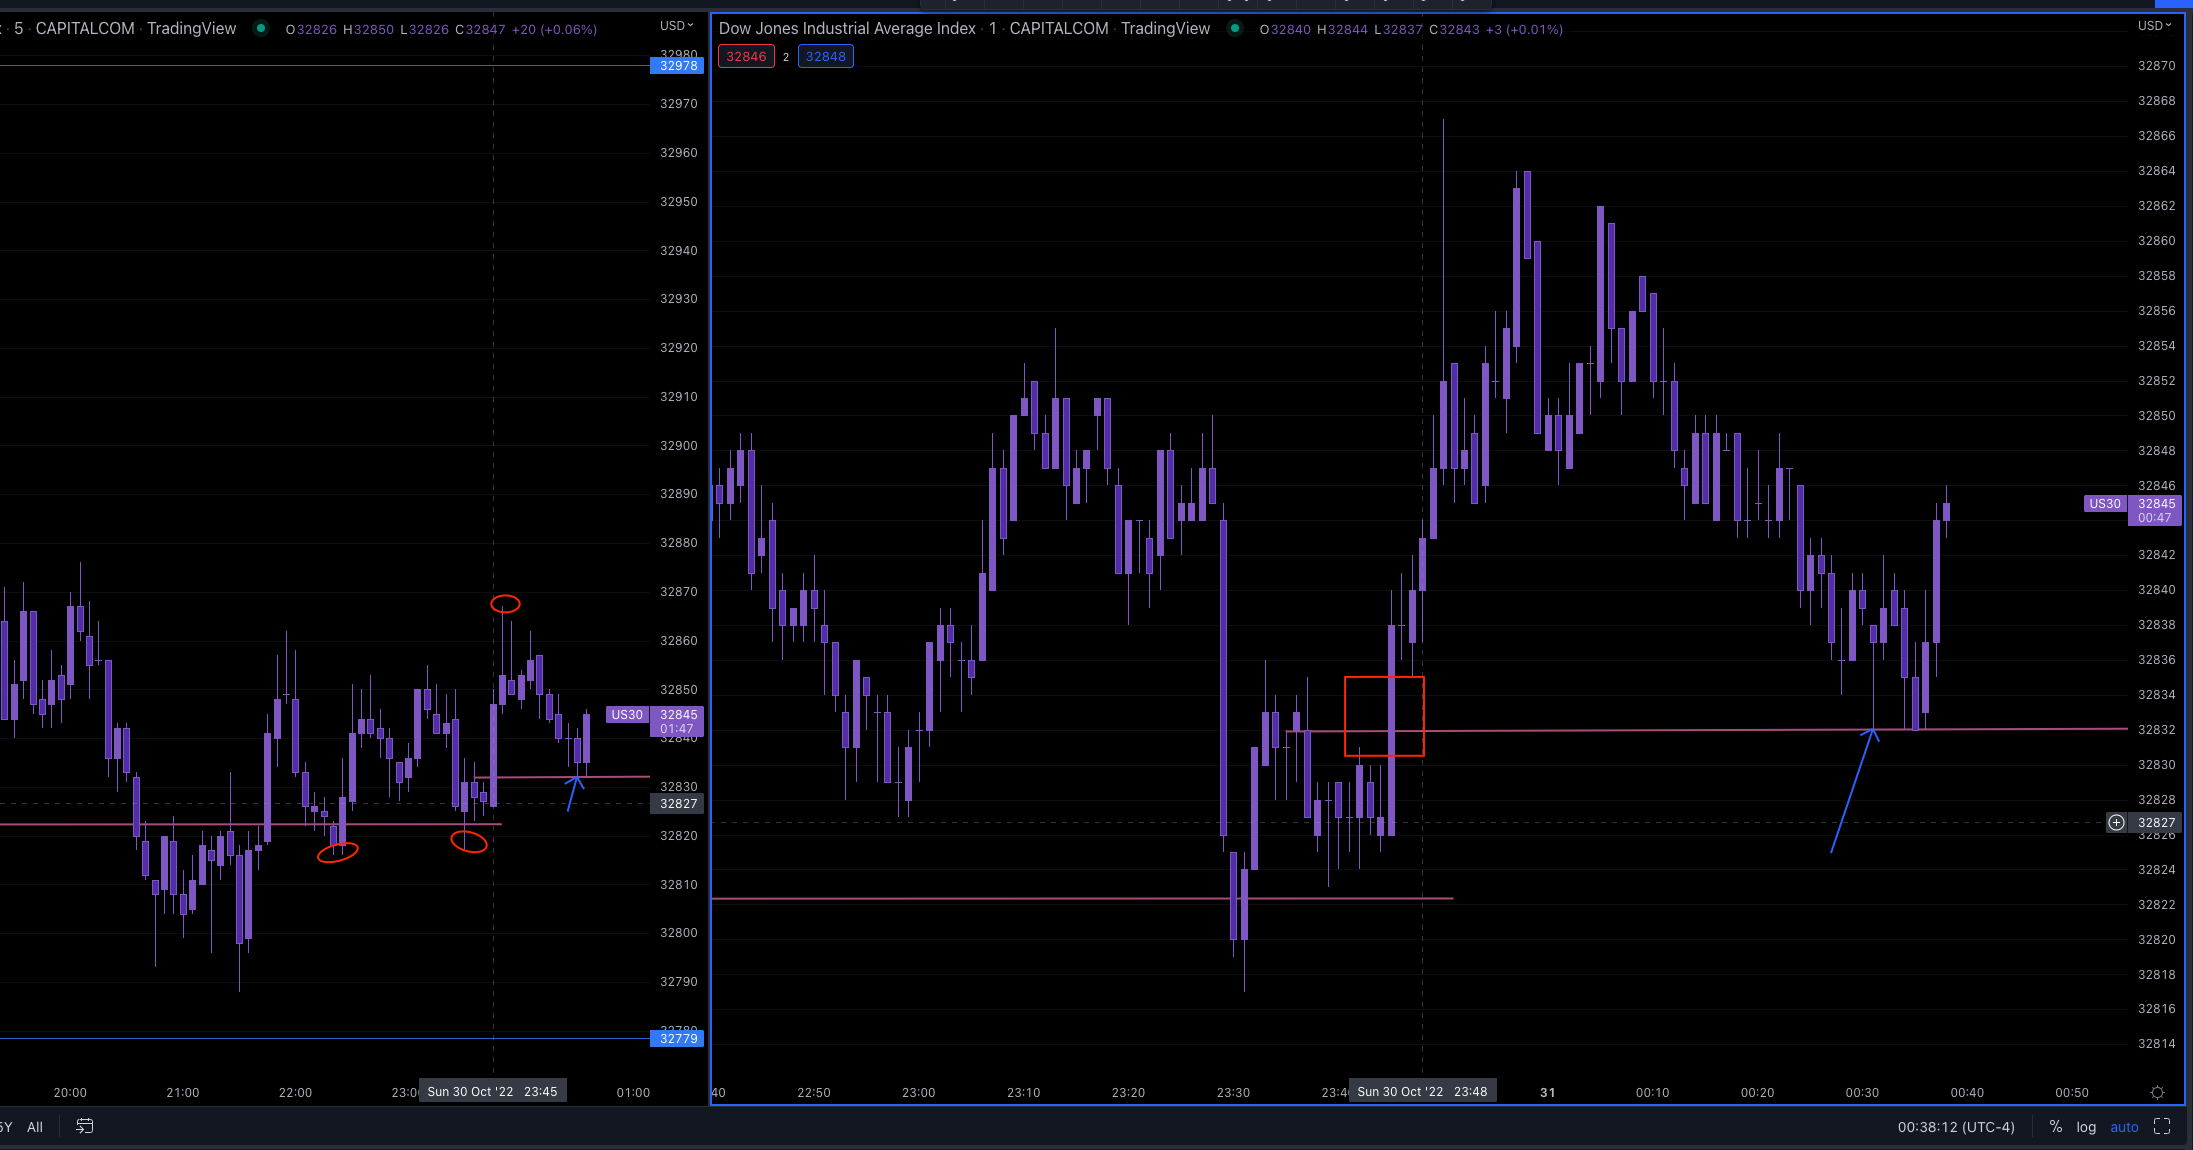The height and width of the screenshot is (1150, 2193).
Task: Open the timezone menu showing 00:38:12 (UTC-4)
Action: pos(1955,1126)
